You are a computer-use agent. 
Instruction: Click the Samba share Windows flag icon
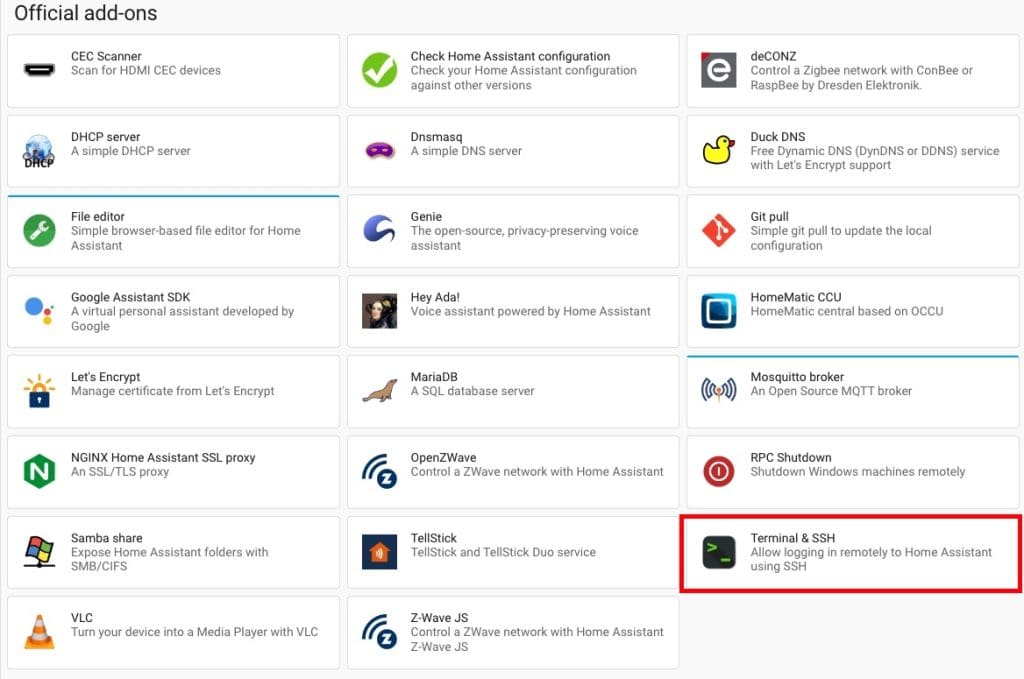[x=39, y=552]
